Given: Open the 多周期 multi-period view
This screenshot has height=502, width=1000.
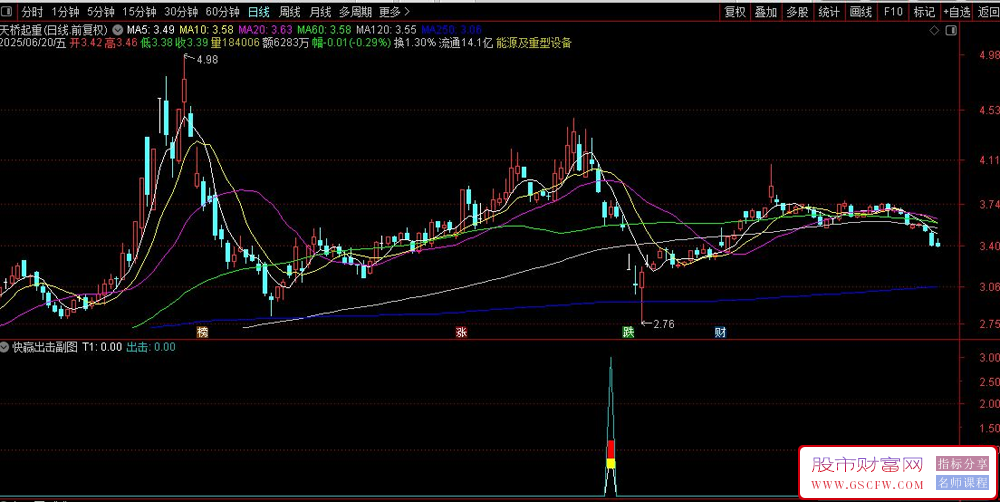Looking at the screenshot, I should 355,11.
